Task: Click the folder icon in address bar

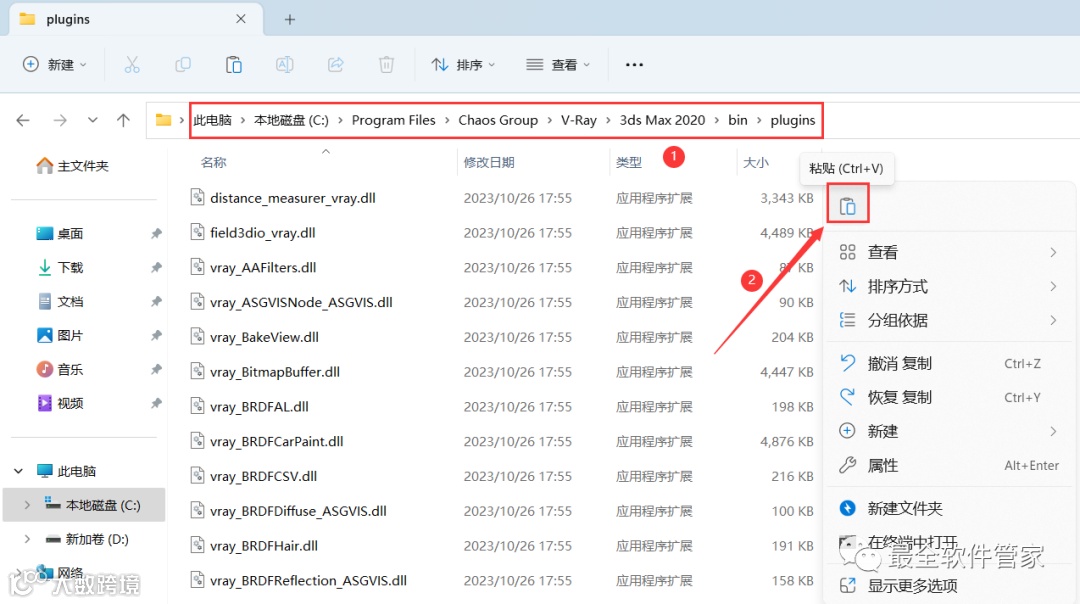Action: (163, 120)
